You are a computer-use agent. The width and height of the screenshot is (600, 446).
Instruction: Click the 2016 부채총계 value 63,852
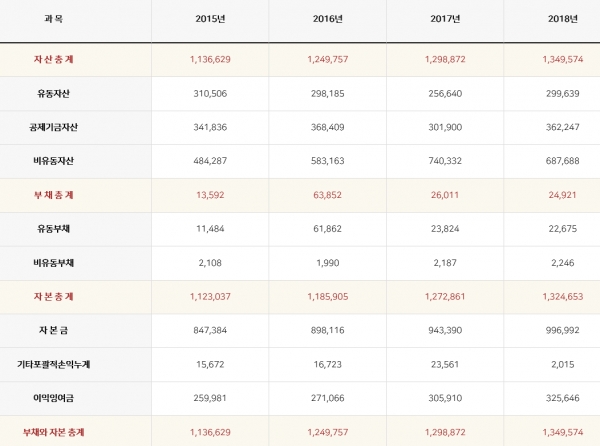[x=326, y=195]
